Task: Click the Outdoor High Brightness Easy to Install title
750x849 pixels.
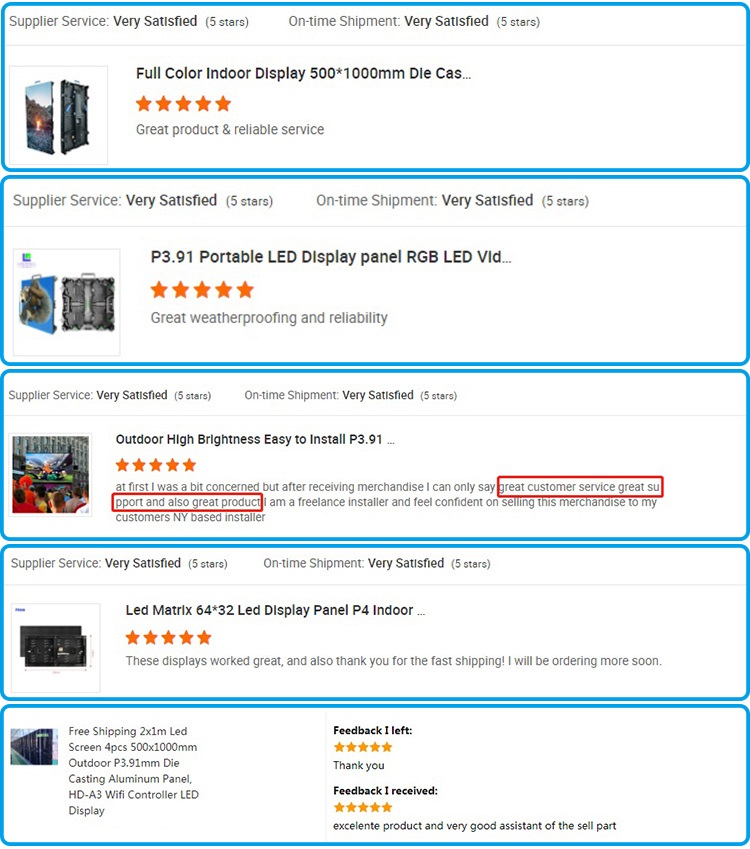Action: point(255,439)
